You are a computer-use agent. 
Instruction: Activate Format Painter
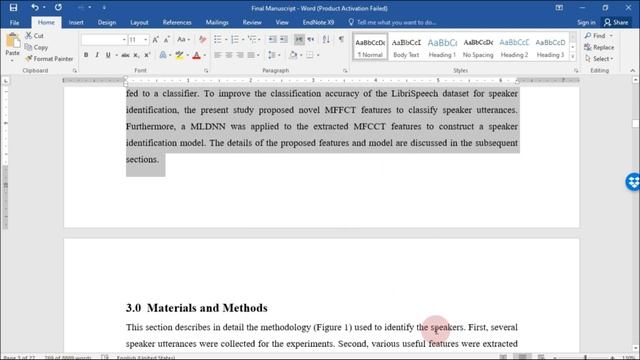(x=49, y=59)
